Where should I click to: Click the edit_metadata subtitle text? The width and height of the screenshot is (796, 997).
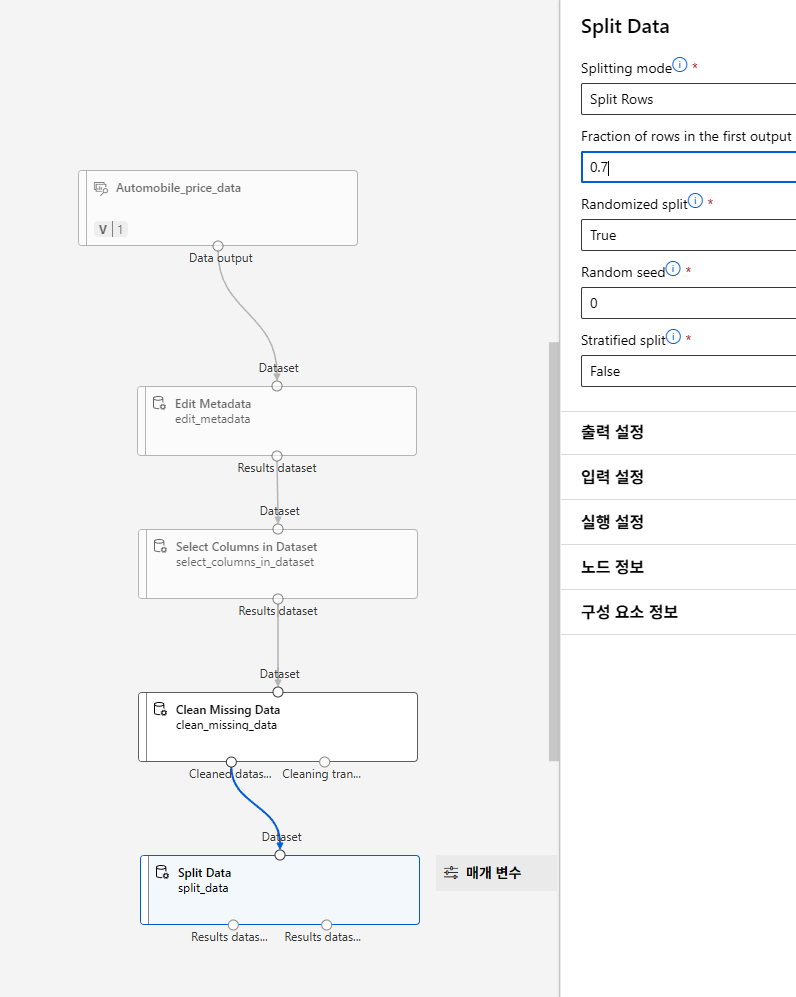(x=212, y=419)
